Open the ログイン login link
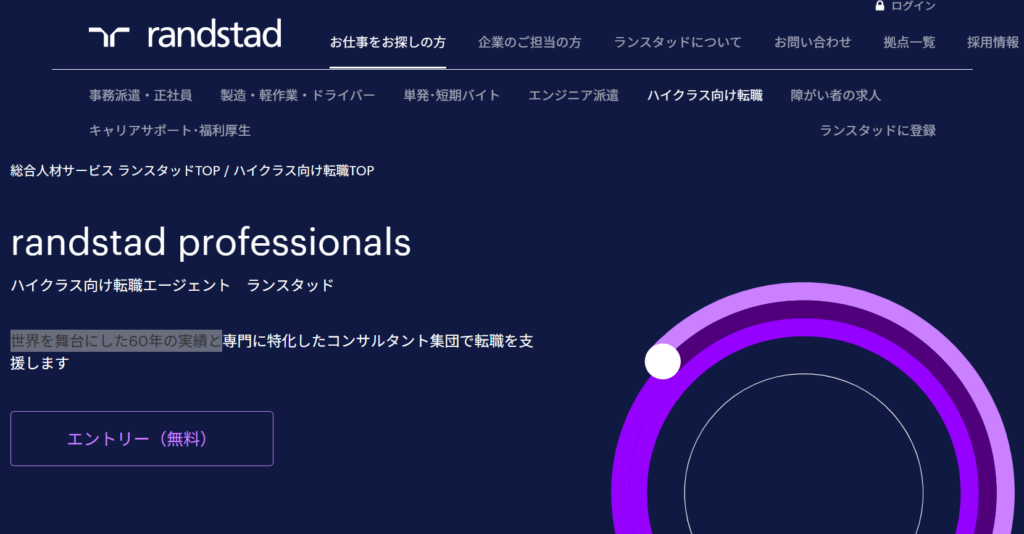The image size is (1024, 534). (913, 6)
